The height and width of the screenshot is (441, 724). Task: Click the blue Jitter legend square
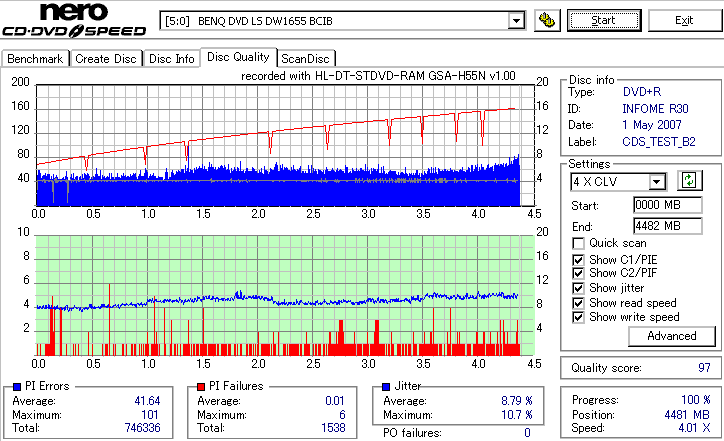386,387
